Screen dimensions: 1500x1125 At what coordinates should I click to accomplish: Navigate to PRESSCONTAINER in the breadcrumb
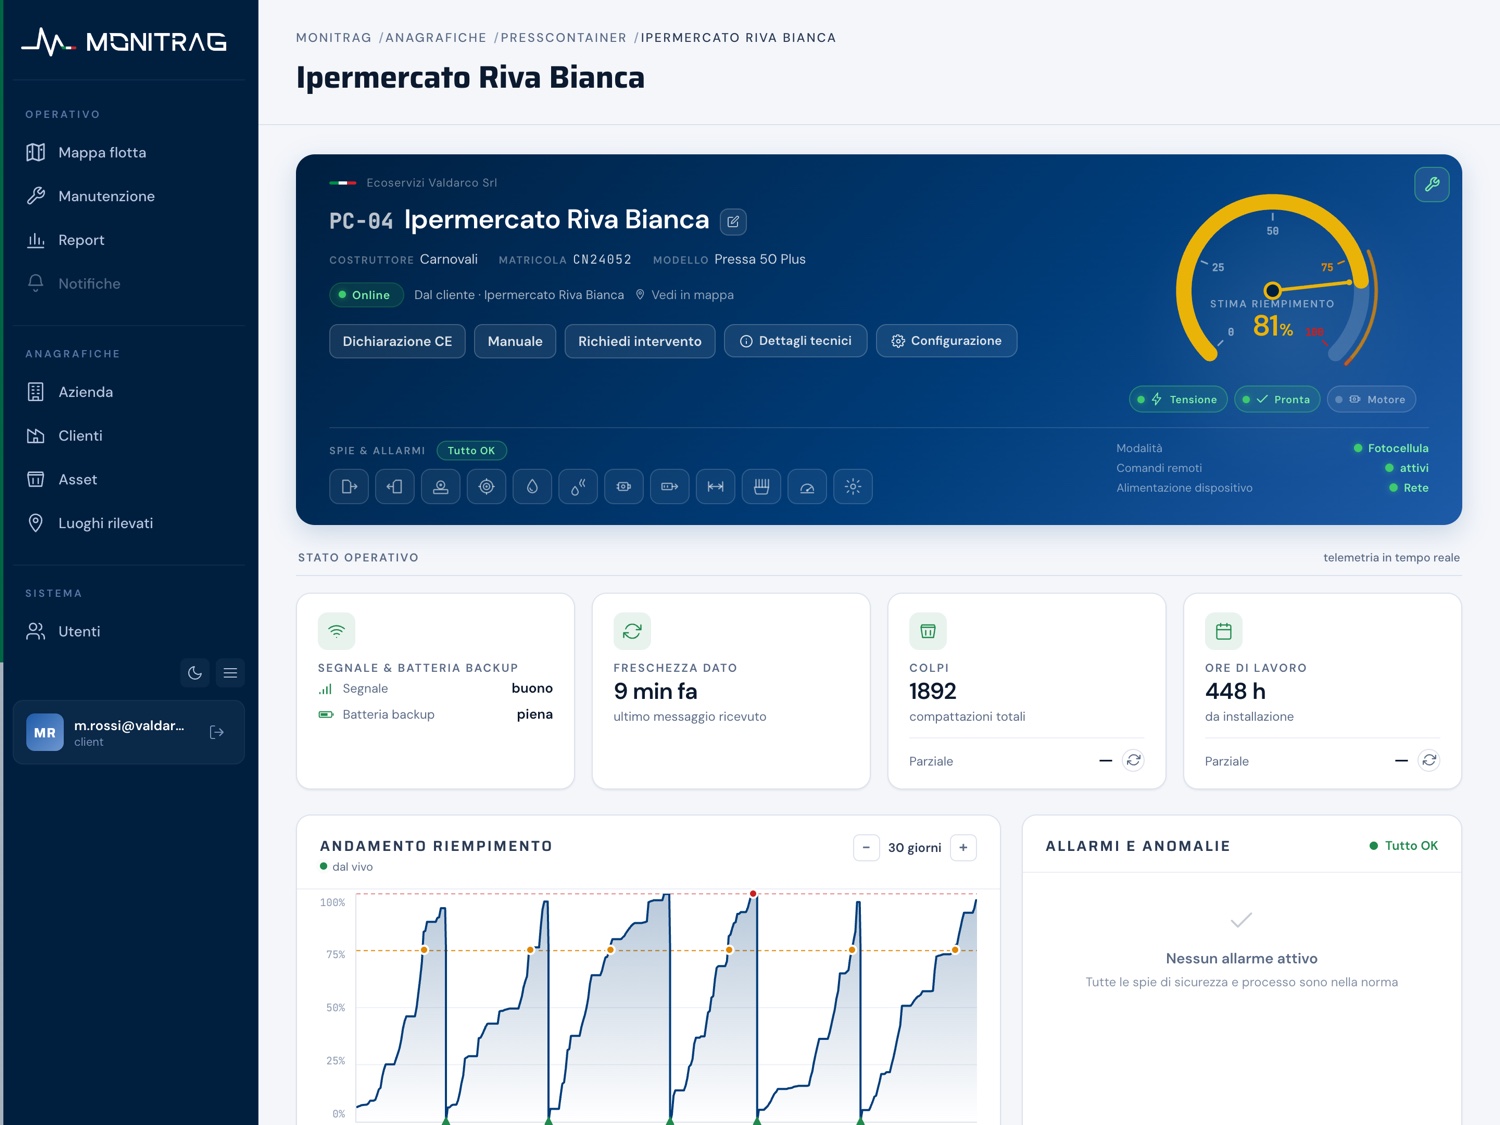tap(564, 38)
